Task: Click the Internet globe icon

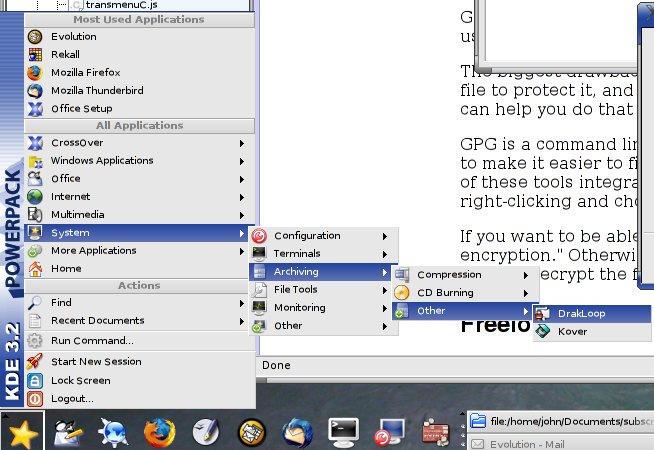Action: [35, 197]
